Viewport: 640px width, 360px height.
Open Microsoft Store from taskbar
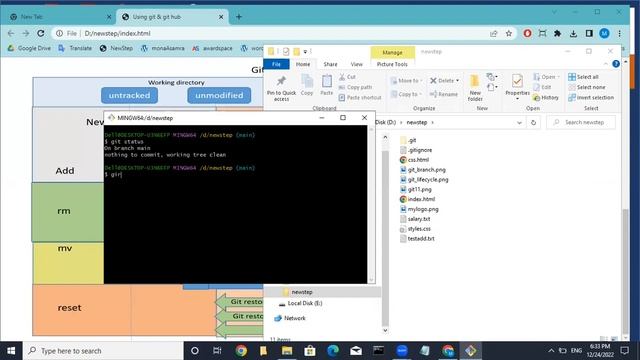[x=310, y=351]
